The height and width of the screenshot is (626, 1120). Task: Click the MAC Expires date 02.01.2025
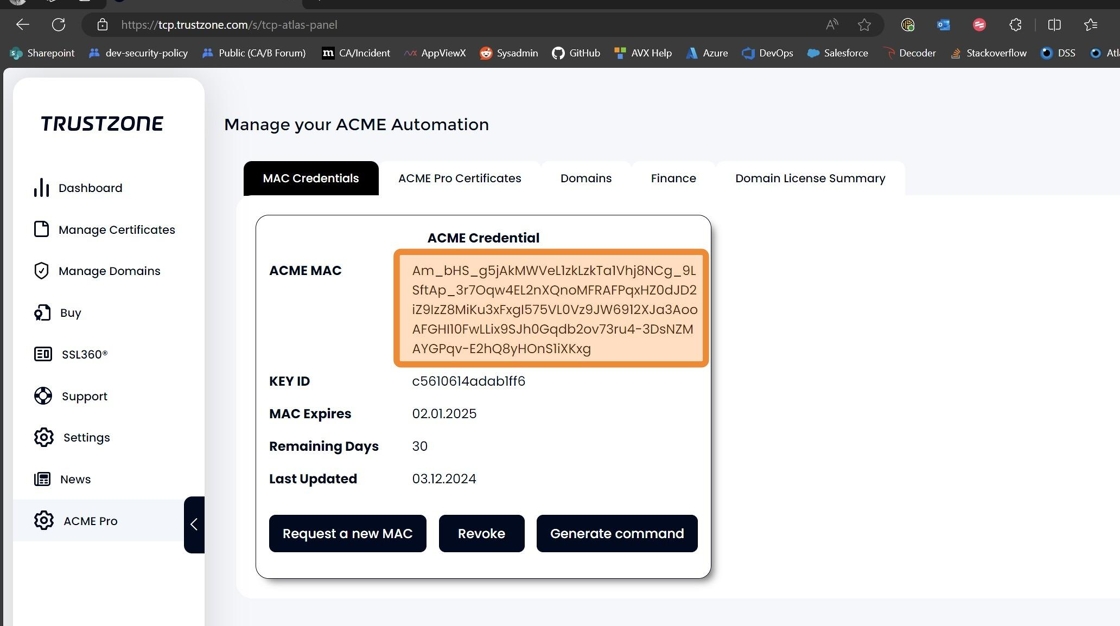pos(444,414)
